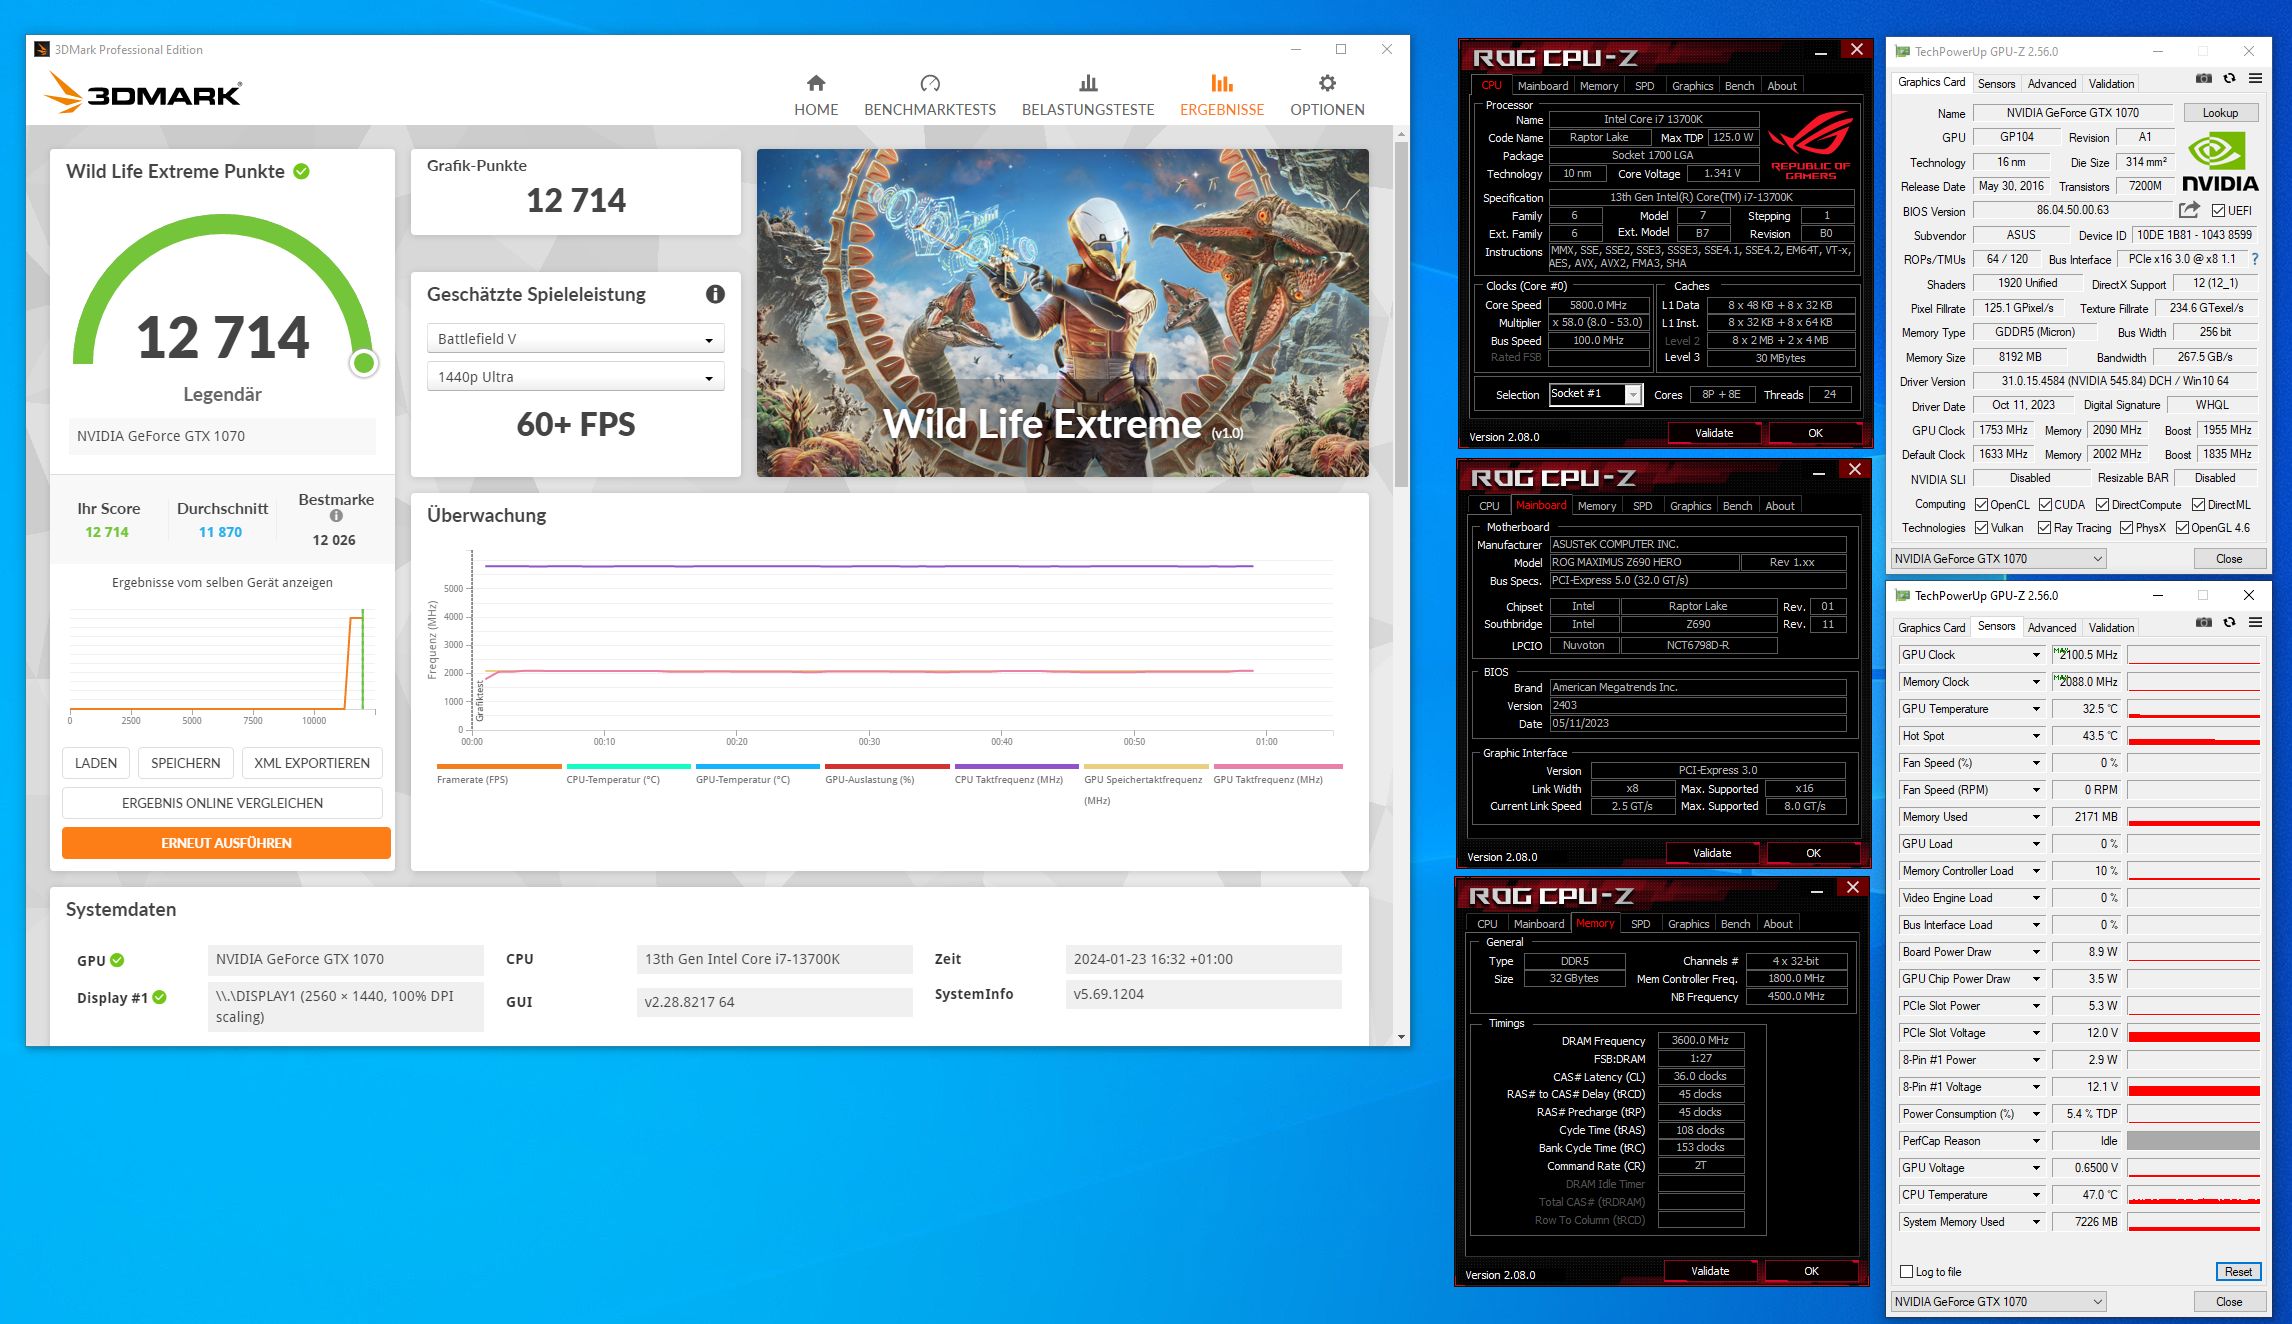
Task: Click the Wild Life Extreme benchmark thumbnail
Action: (1062, 313)
